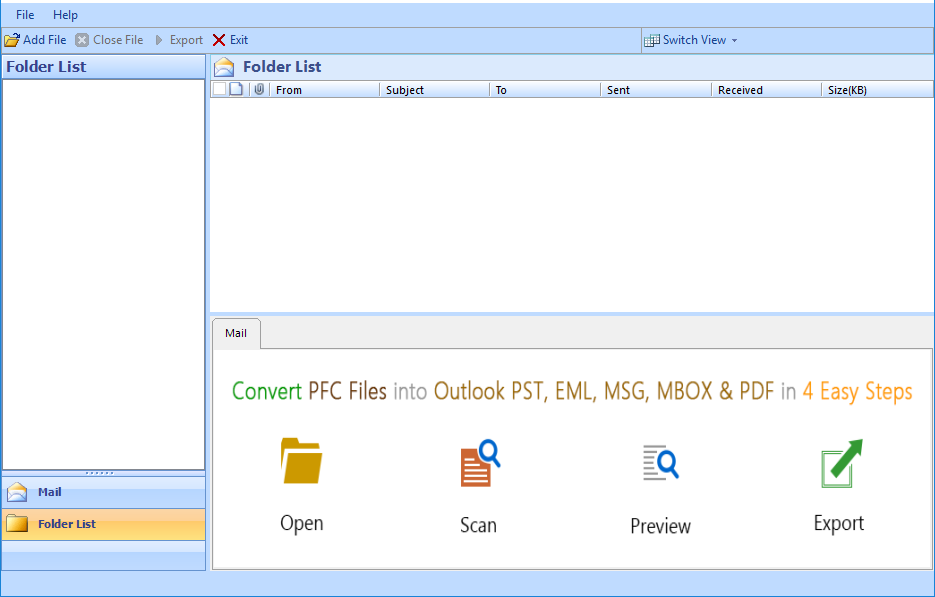The height and width of the screenshot is (597, 935).
Task: Click the Switch View grid icon
Action: pos(652,40)
